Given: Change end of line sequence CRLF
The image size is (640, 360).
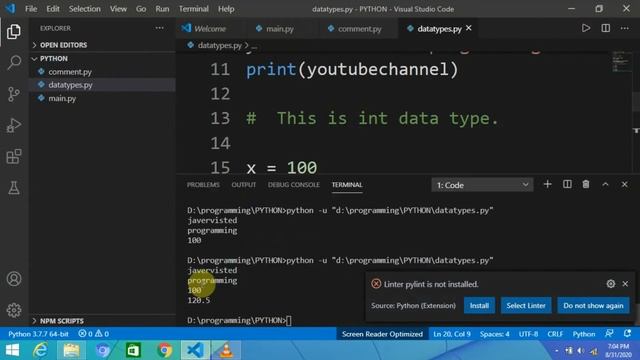Looking at the screenshot, I should click(x=555, y=333).
